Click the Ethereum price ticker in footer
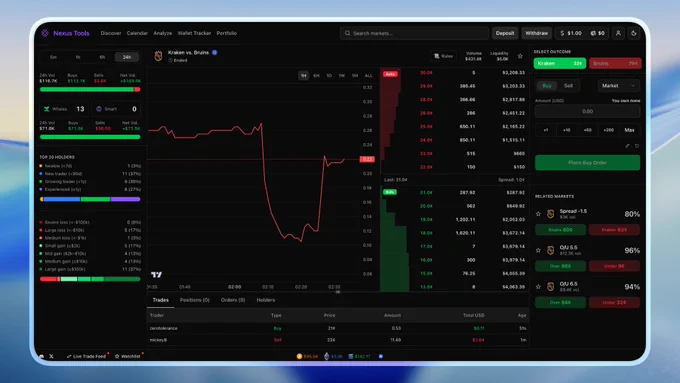Viewport: 680px width, 383px height. click(333, 356)
